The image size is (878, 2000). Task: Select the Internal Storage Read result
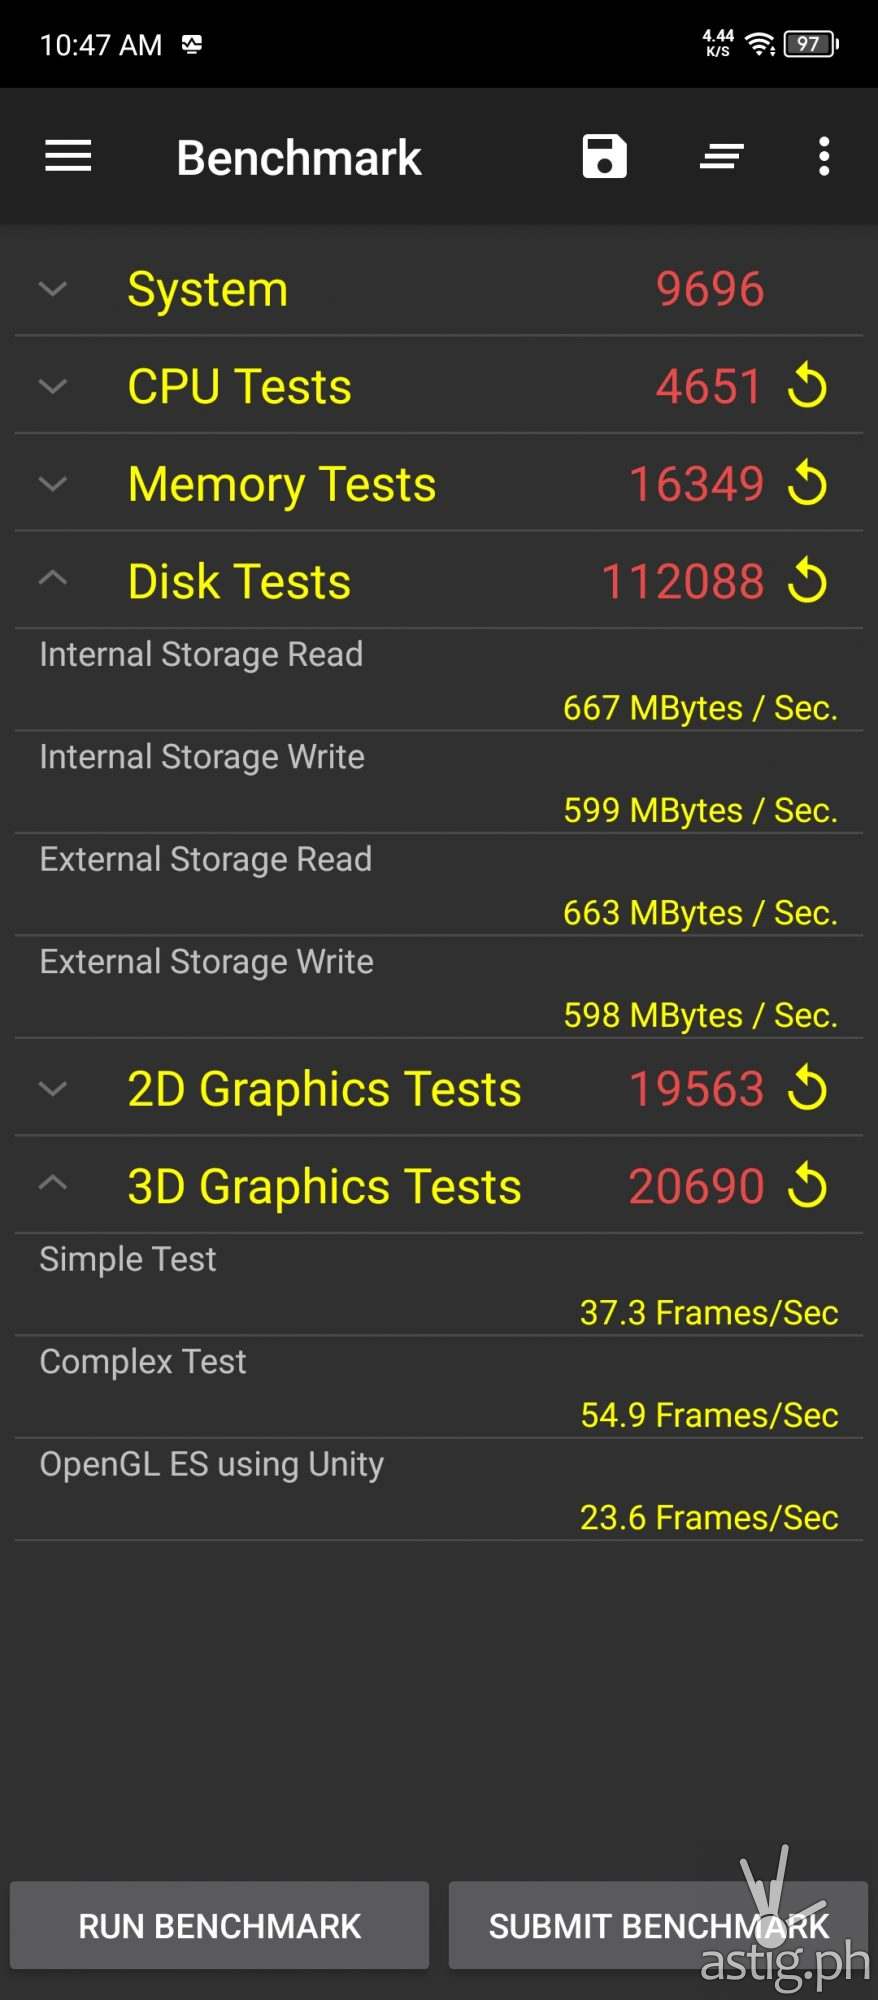coord(438,681)
